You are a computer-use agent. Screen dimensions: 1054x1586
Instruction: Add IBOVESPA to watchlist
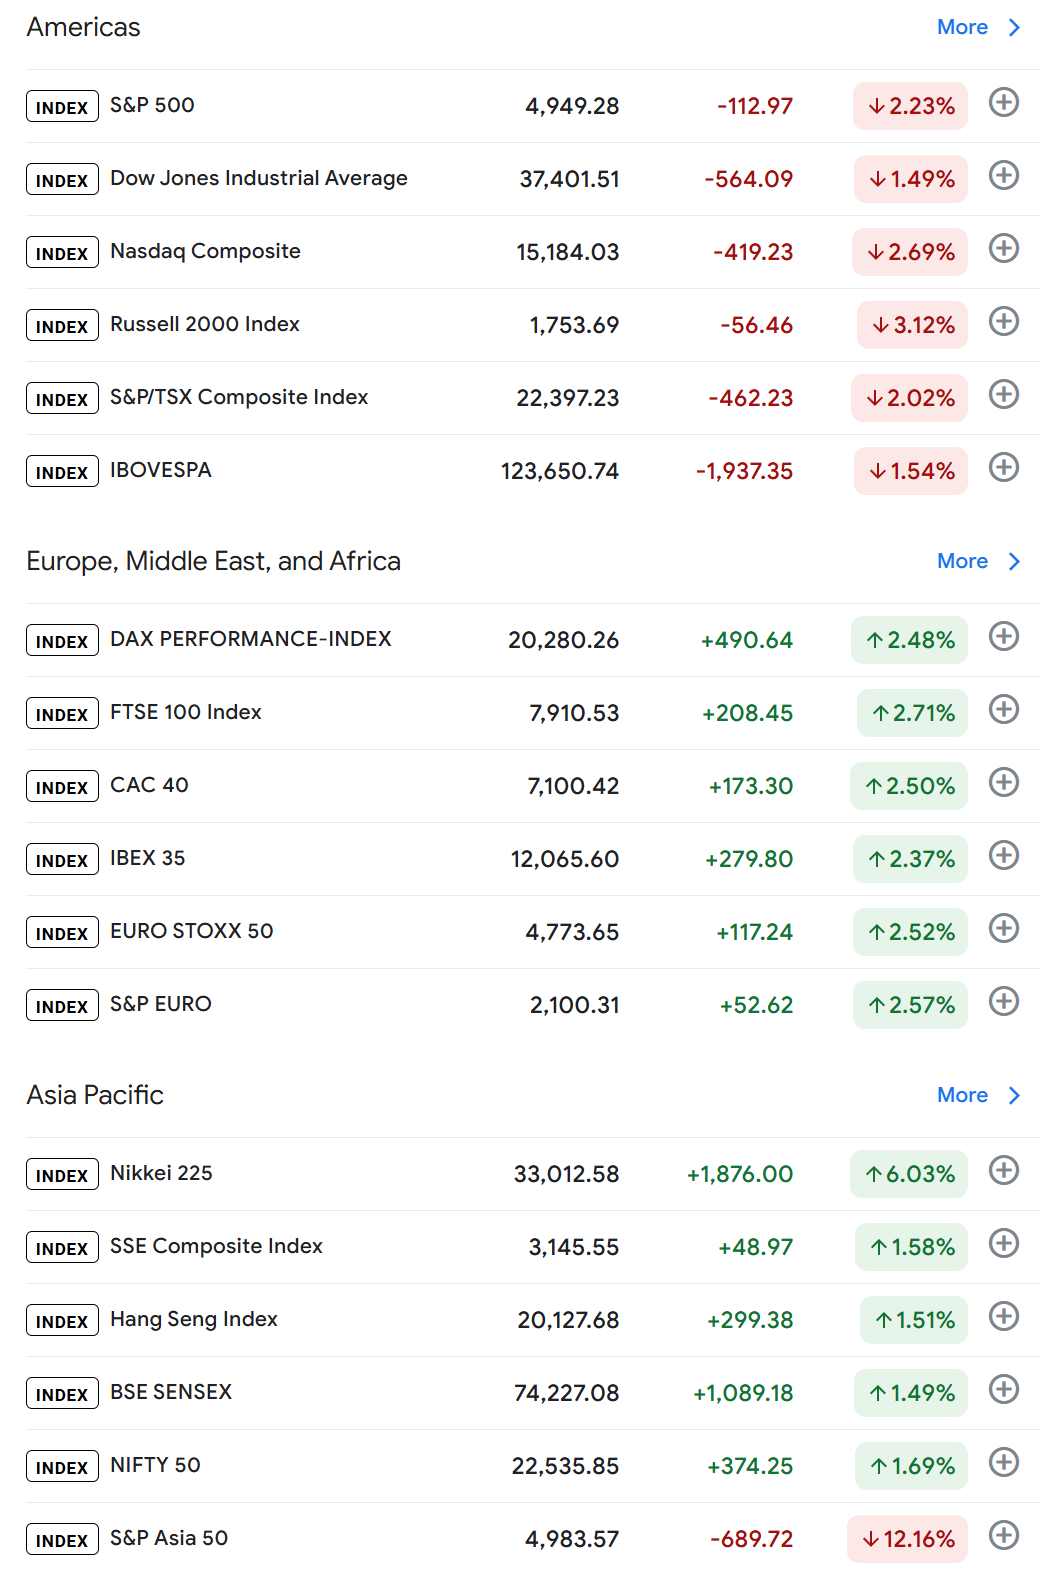pyautogui.click(x=1004, y=467)
